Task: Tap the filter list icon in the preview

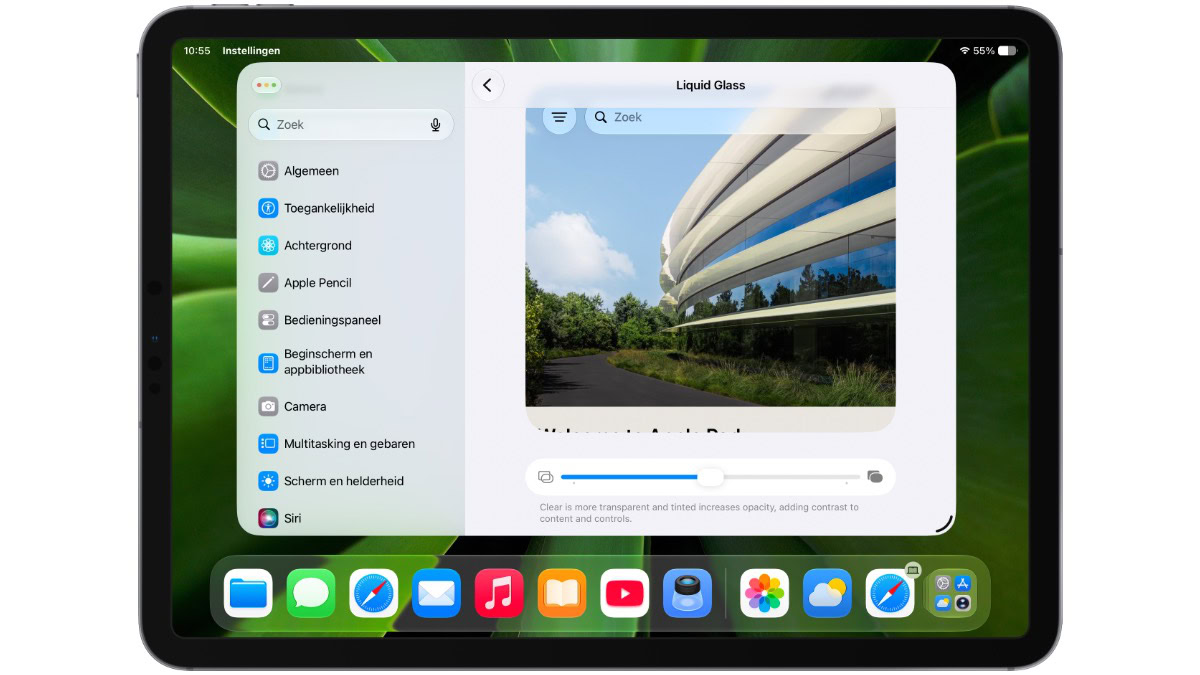Action: tap(559, 117)
